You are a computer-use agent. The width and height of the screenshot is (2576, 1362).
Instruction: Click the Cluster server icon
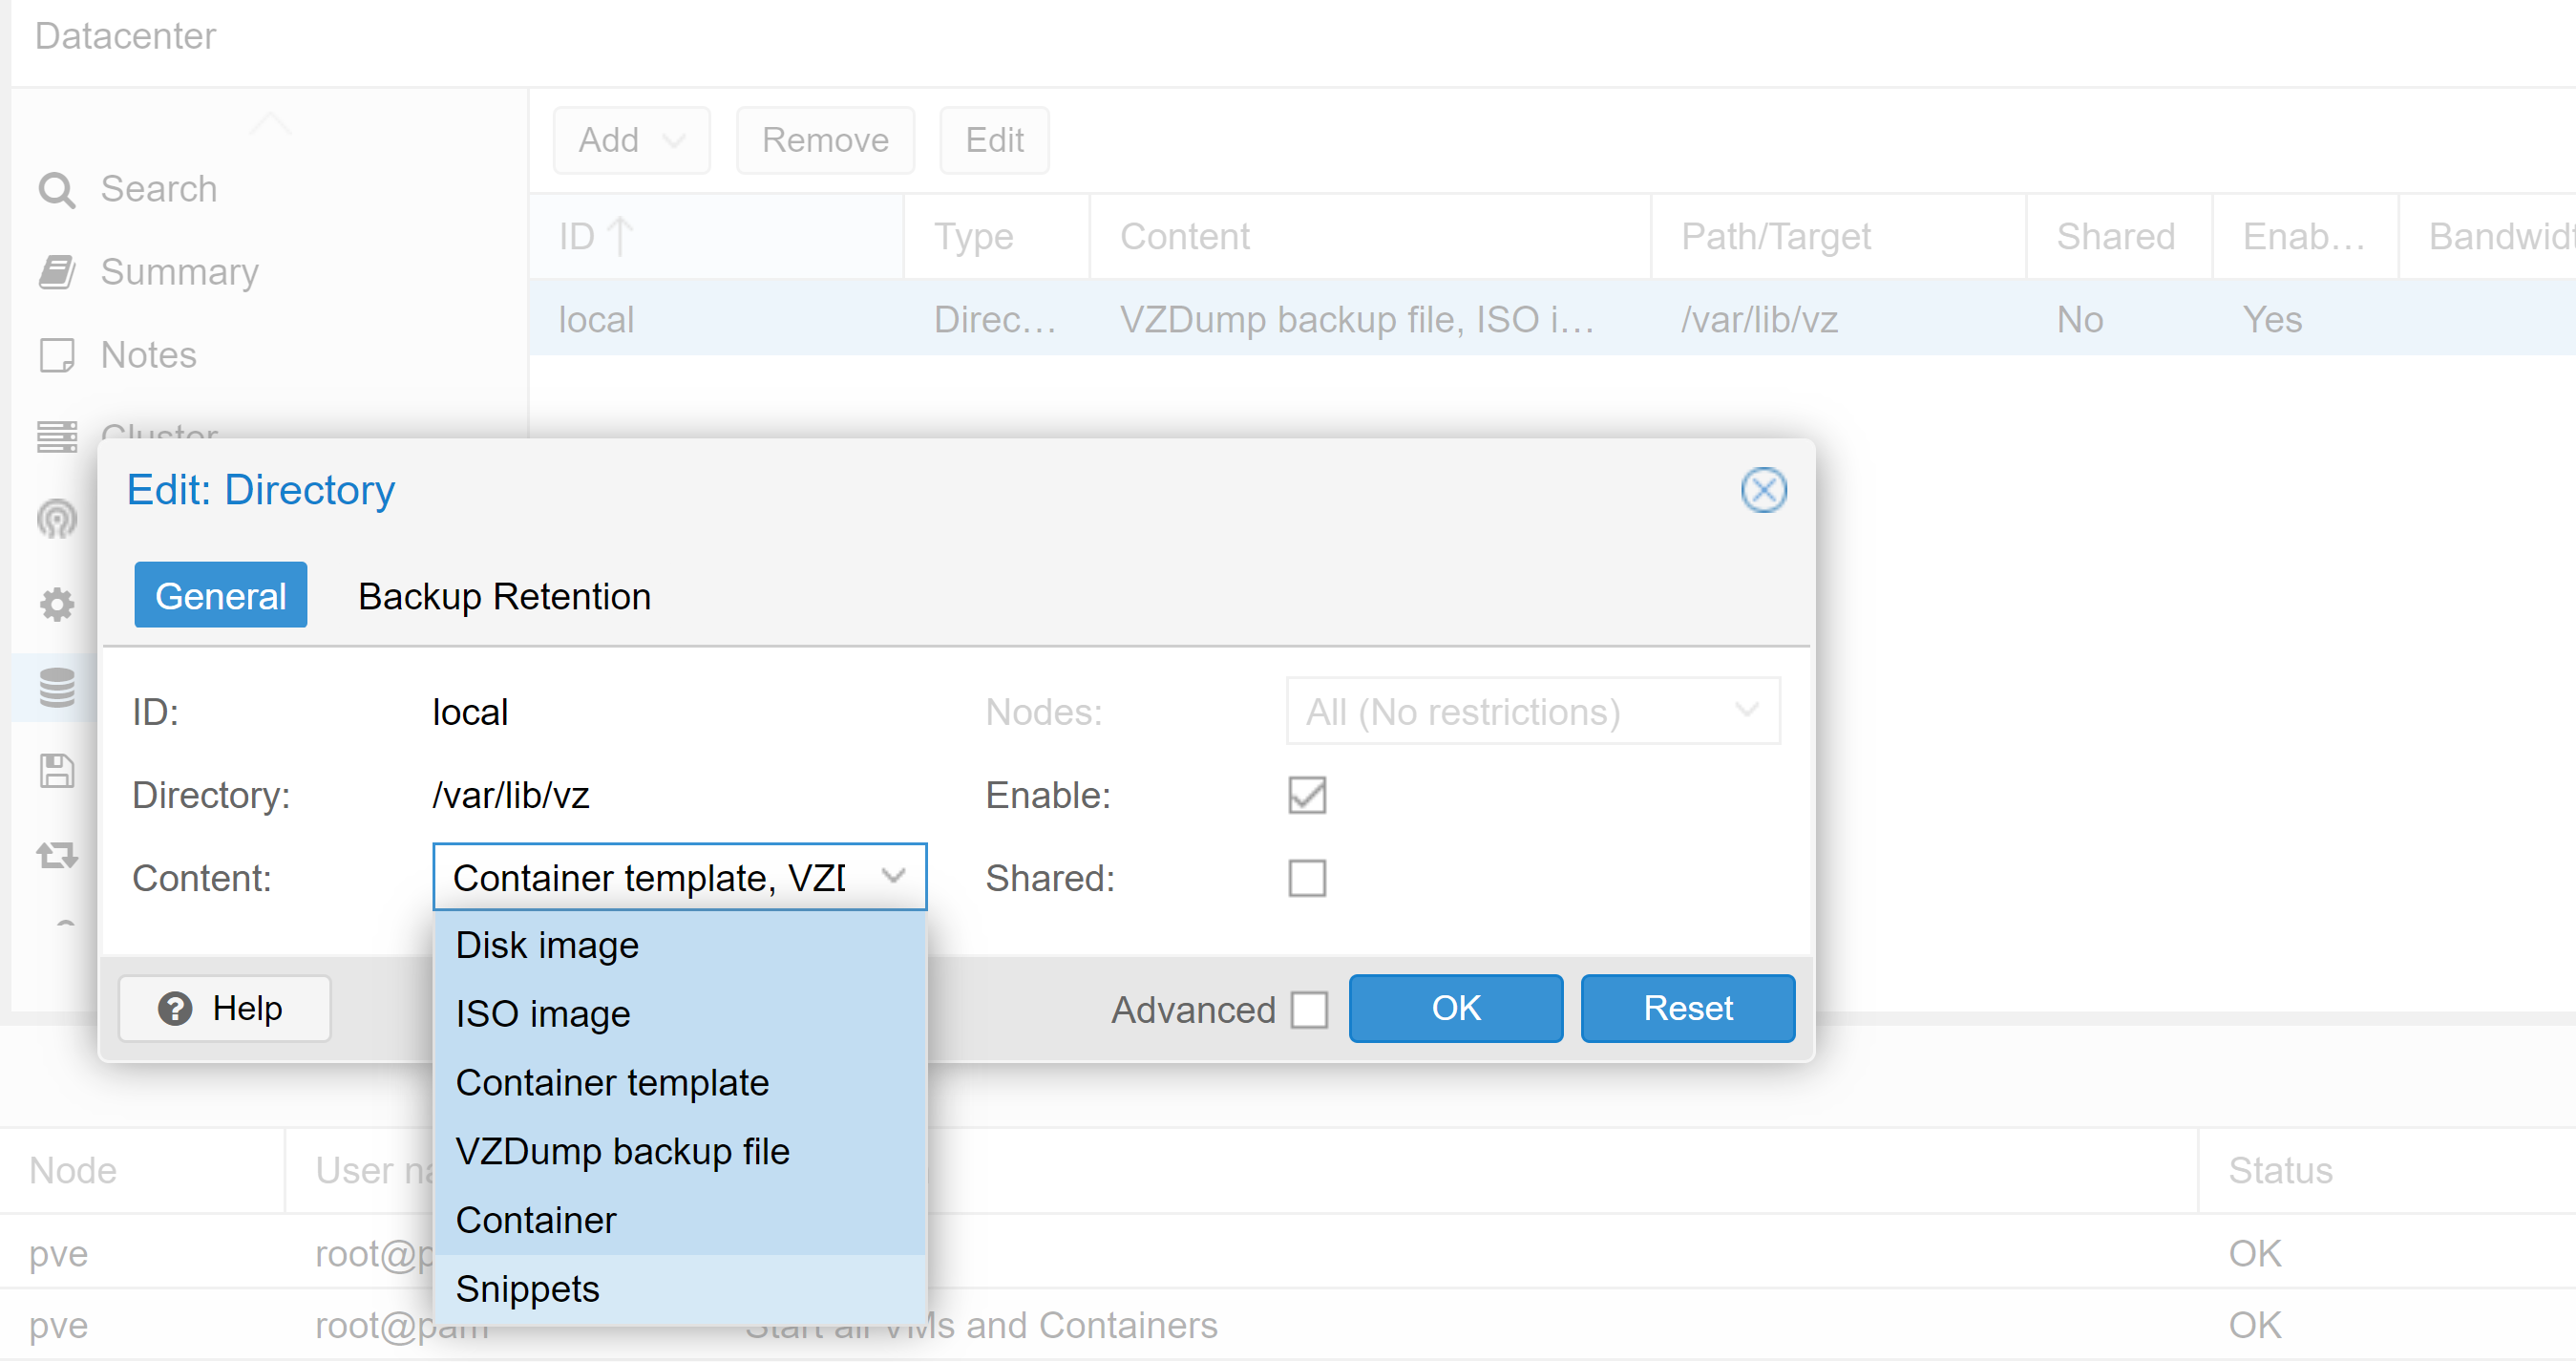[x=56, y=437]
